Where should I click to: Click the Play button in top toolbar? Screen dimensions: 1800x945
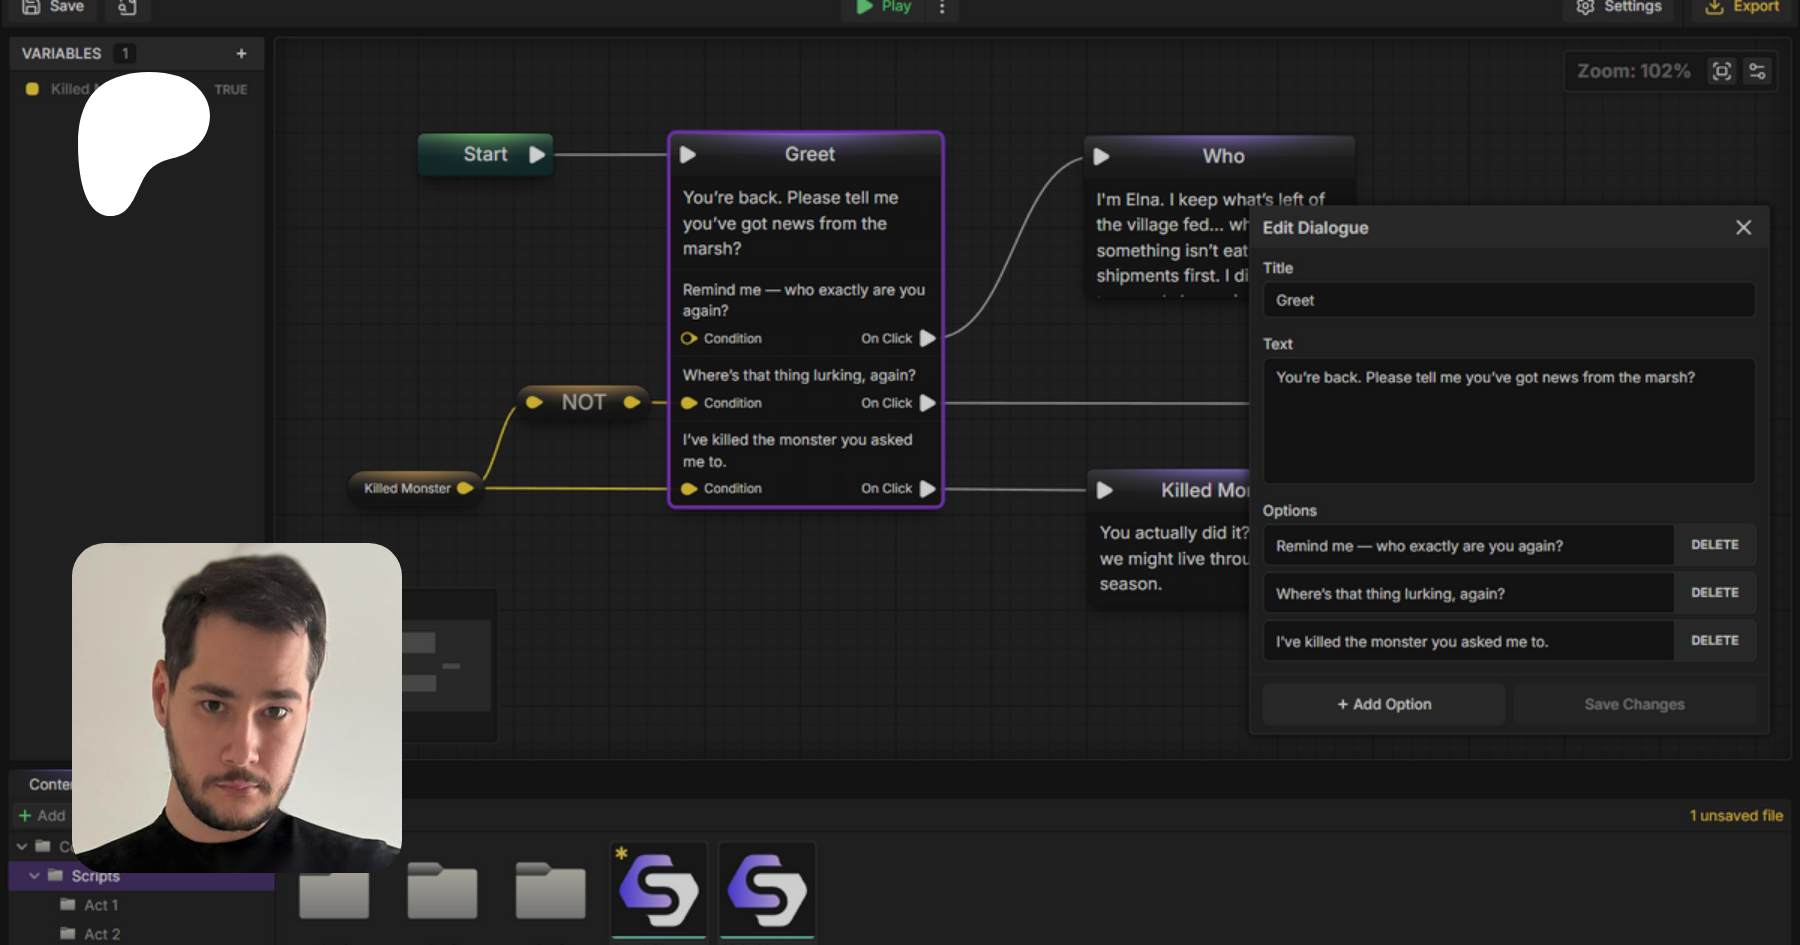pyautogui.click(x=884, y=7)
